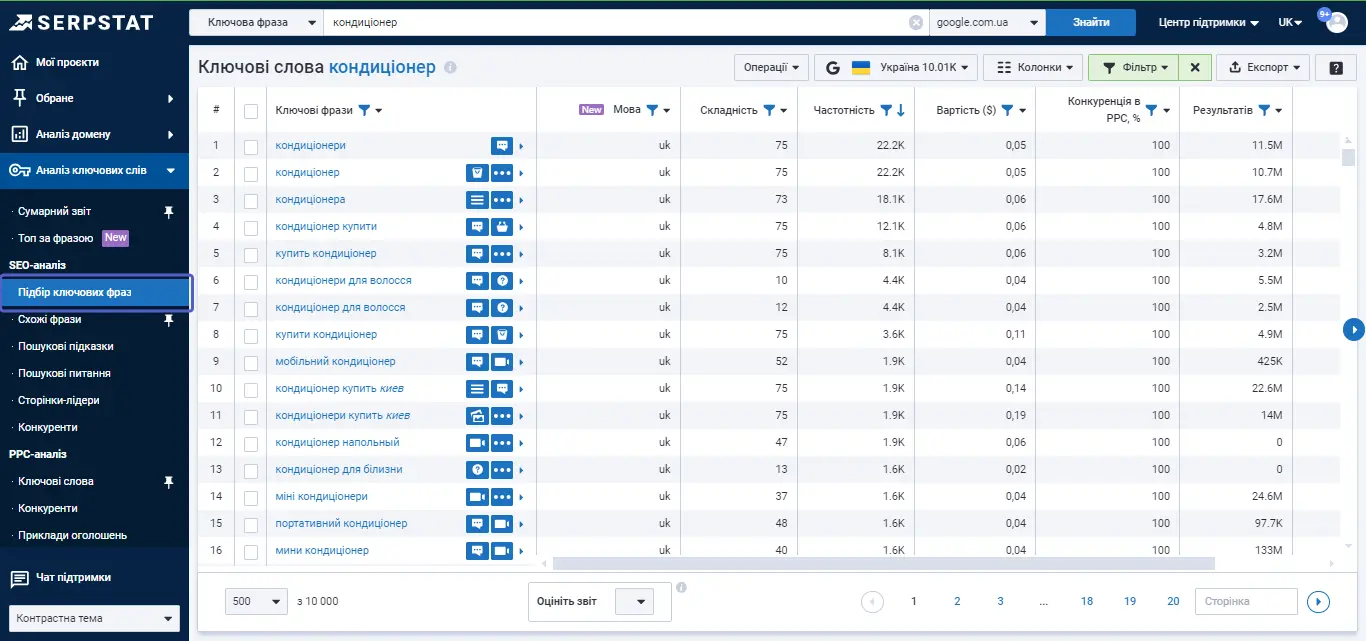
Task: Open the help question mark button
Action: [x=1336, y=68]
